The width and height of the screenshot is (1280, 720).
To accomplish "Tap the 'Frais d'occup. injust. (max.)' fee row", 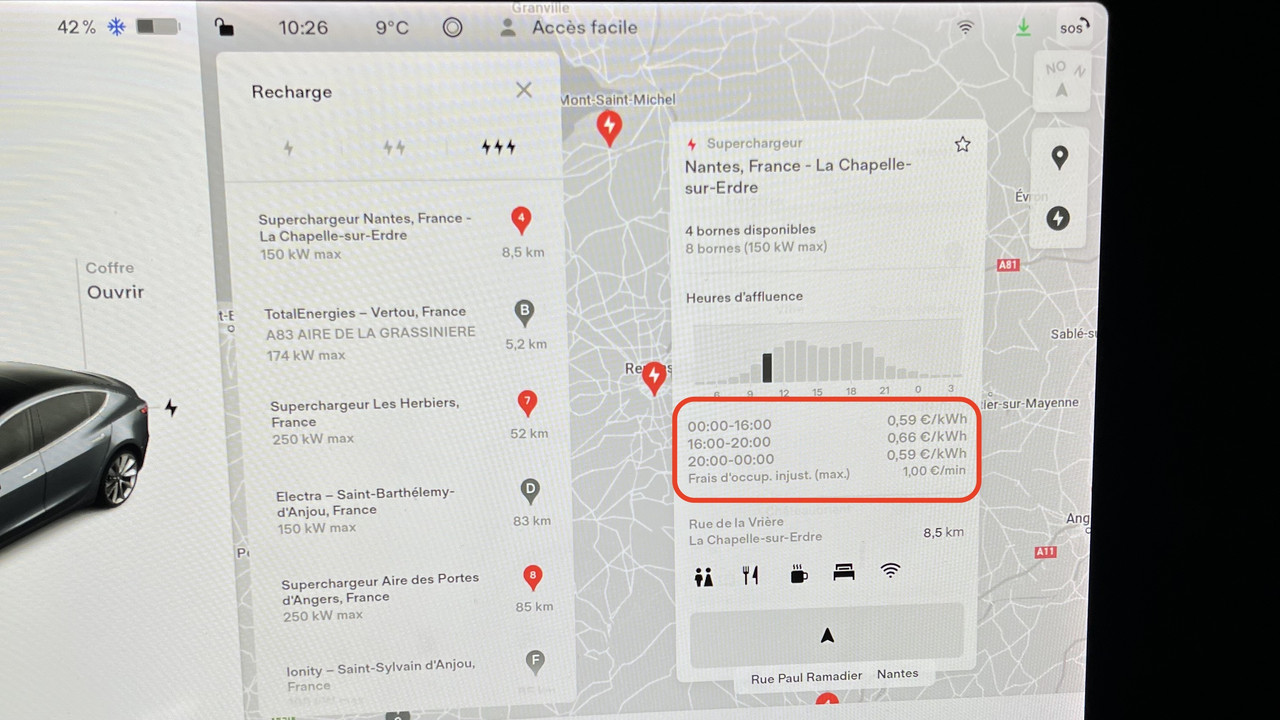I will (827, 473).
